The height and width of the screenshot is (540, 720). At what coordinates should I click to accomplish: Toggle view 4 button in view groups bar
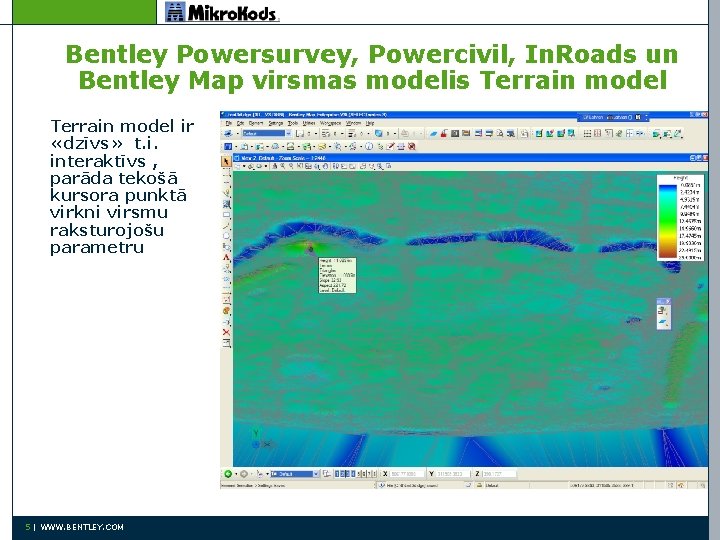tap(353, 474)
